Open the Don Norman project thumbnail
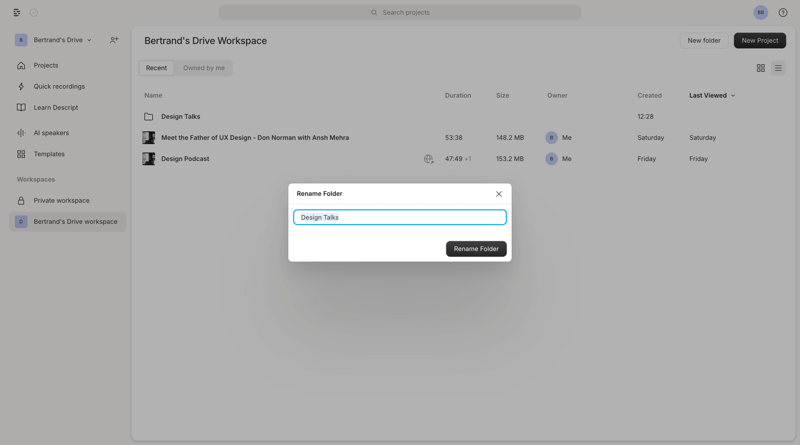Screen dimensions: 800x445 click(x=148, y=138)
